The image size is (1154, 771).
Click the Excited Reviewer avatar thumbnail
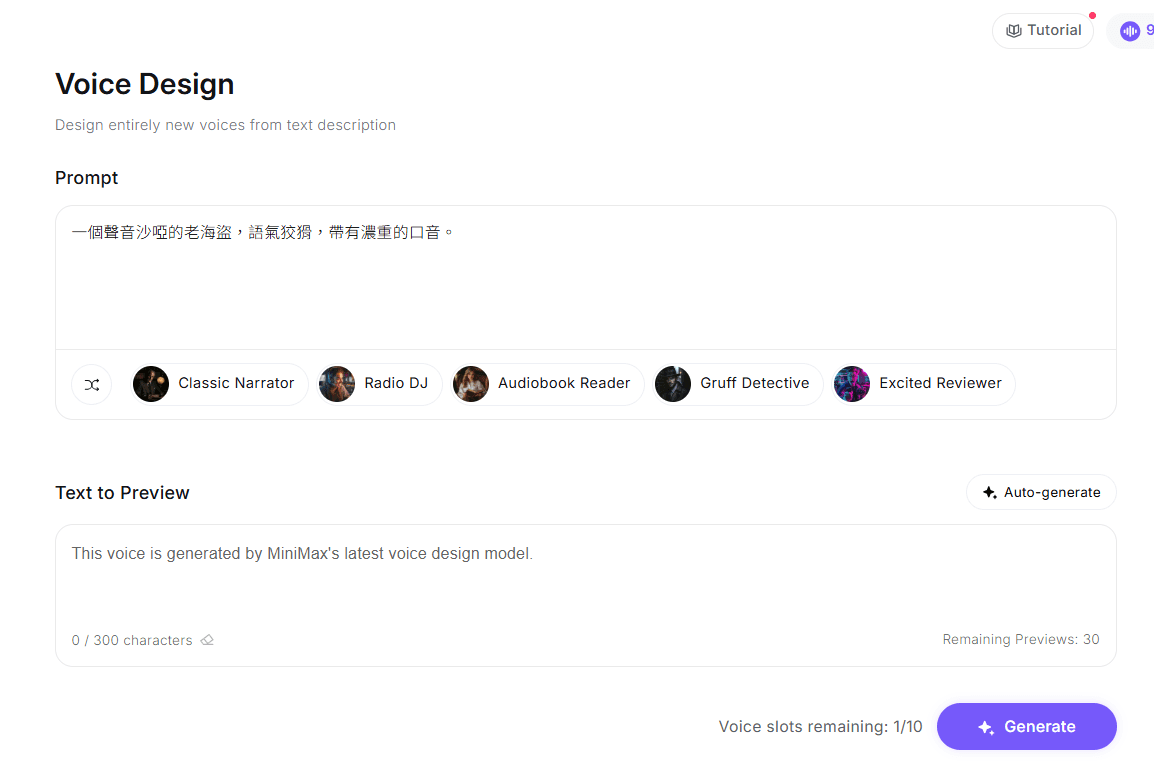click(x=852, y=384)
